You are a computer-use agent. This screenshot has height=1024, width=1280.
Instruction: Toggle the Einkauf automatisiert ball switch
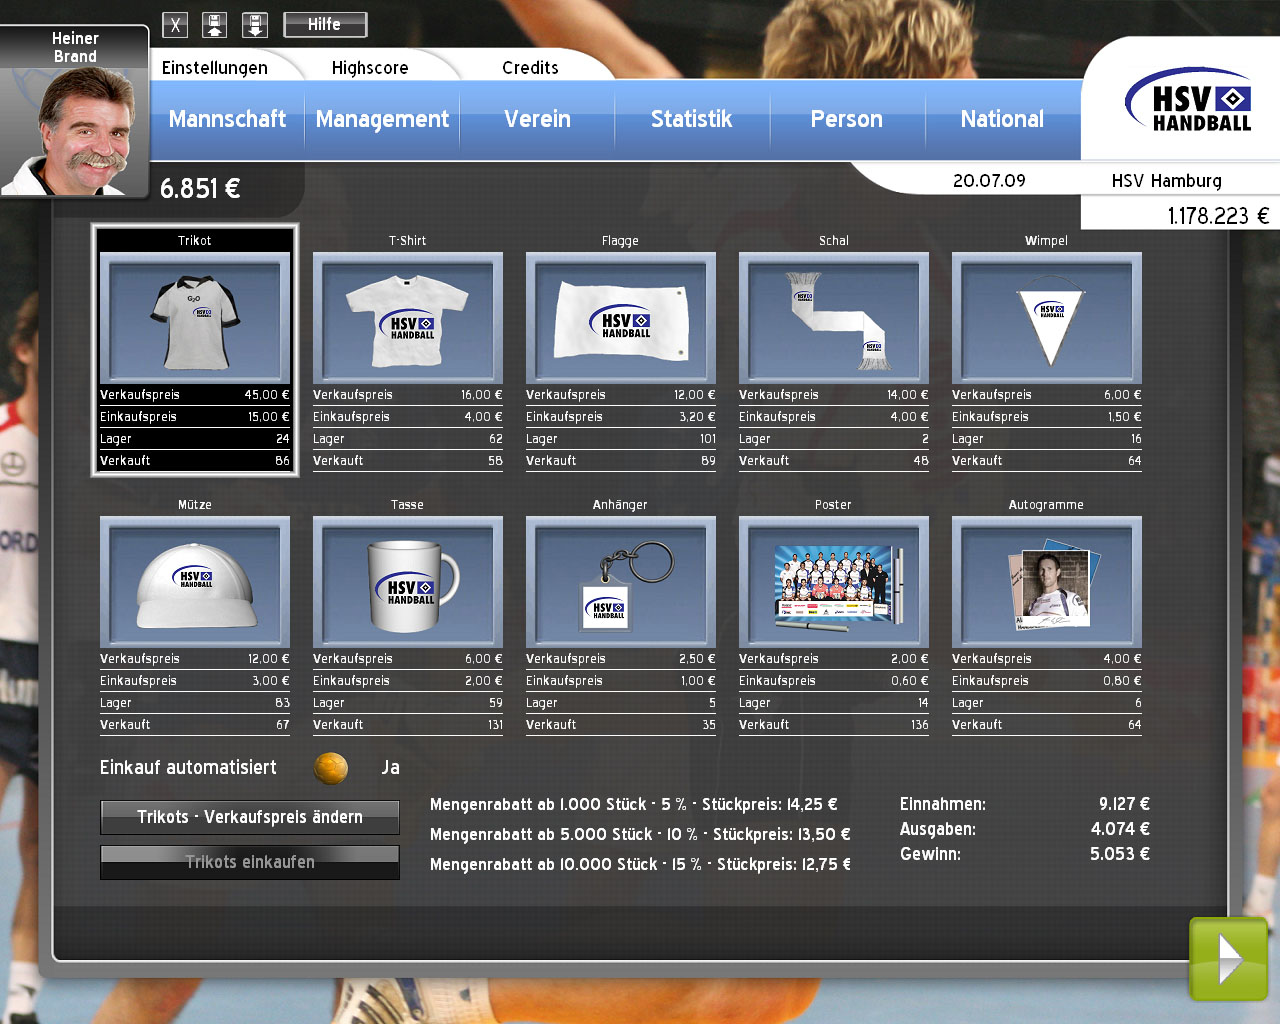coord(331,768)
